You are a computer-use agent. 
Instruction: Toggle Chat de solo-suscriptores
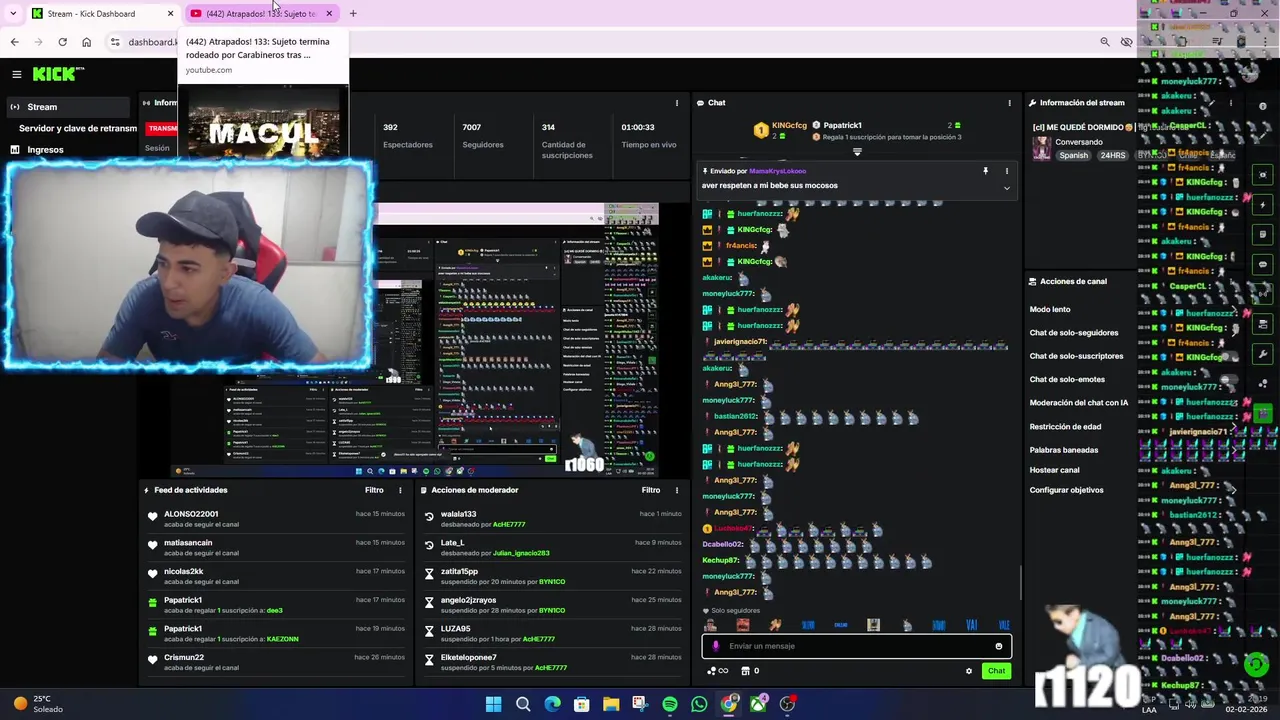click(x=1076, y=356)
